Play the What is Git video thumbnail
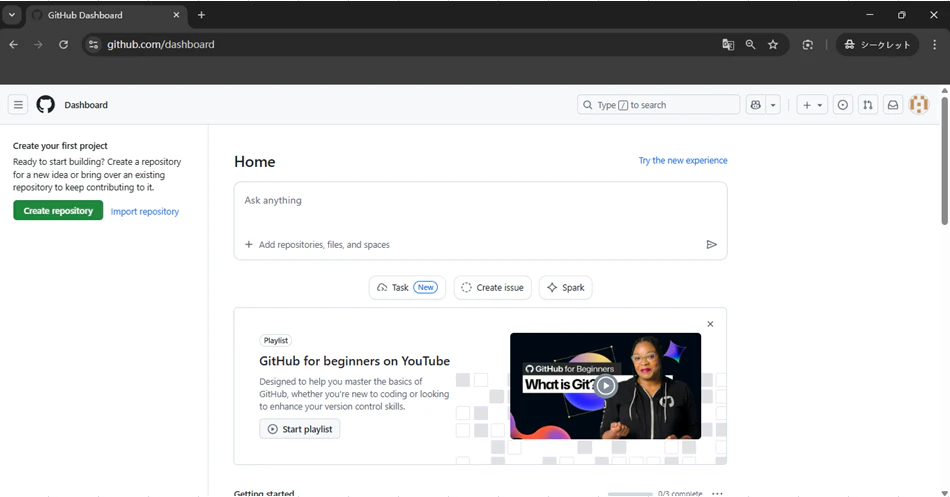 tap(605, 385)
